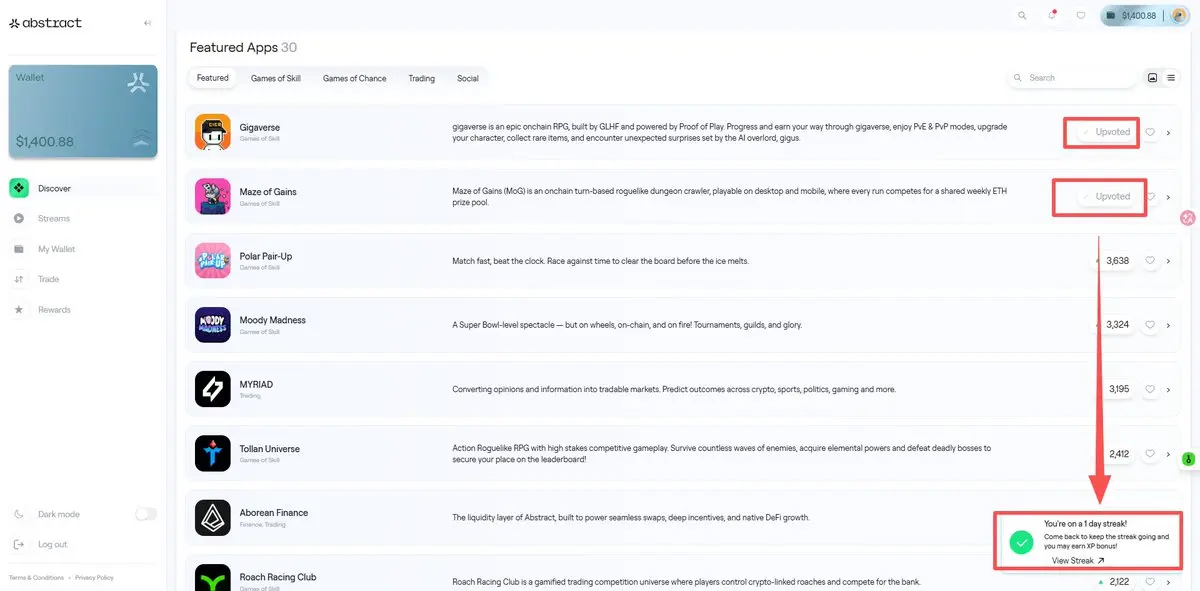The height and width of the screenshot is (591, 1200).
Task: Click the profile avatar in top bar
Action: (x=1179, y=15)
